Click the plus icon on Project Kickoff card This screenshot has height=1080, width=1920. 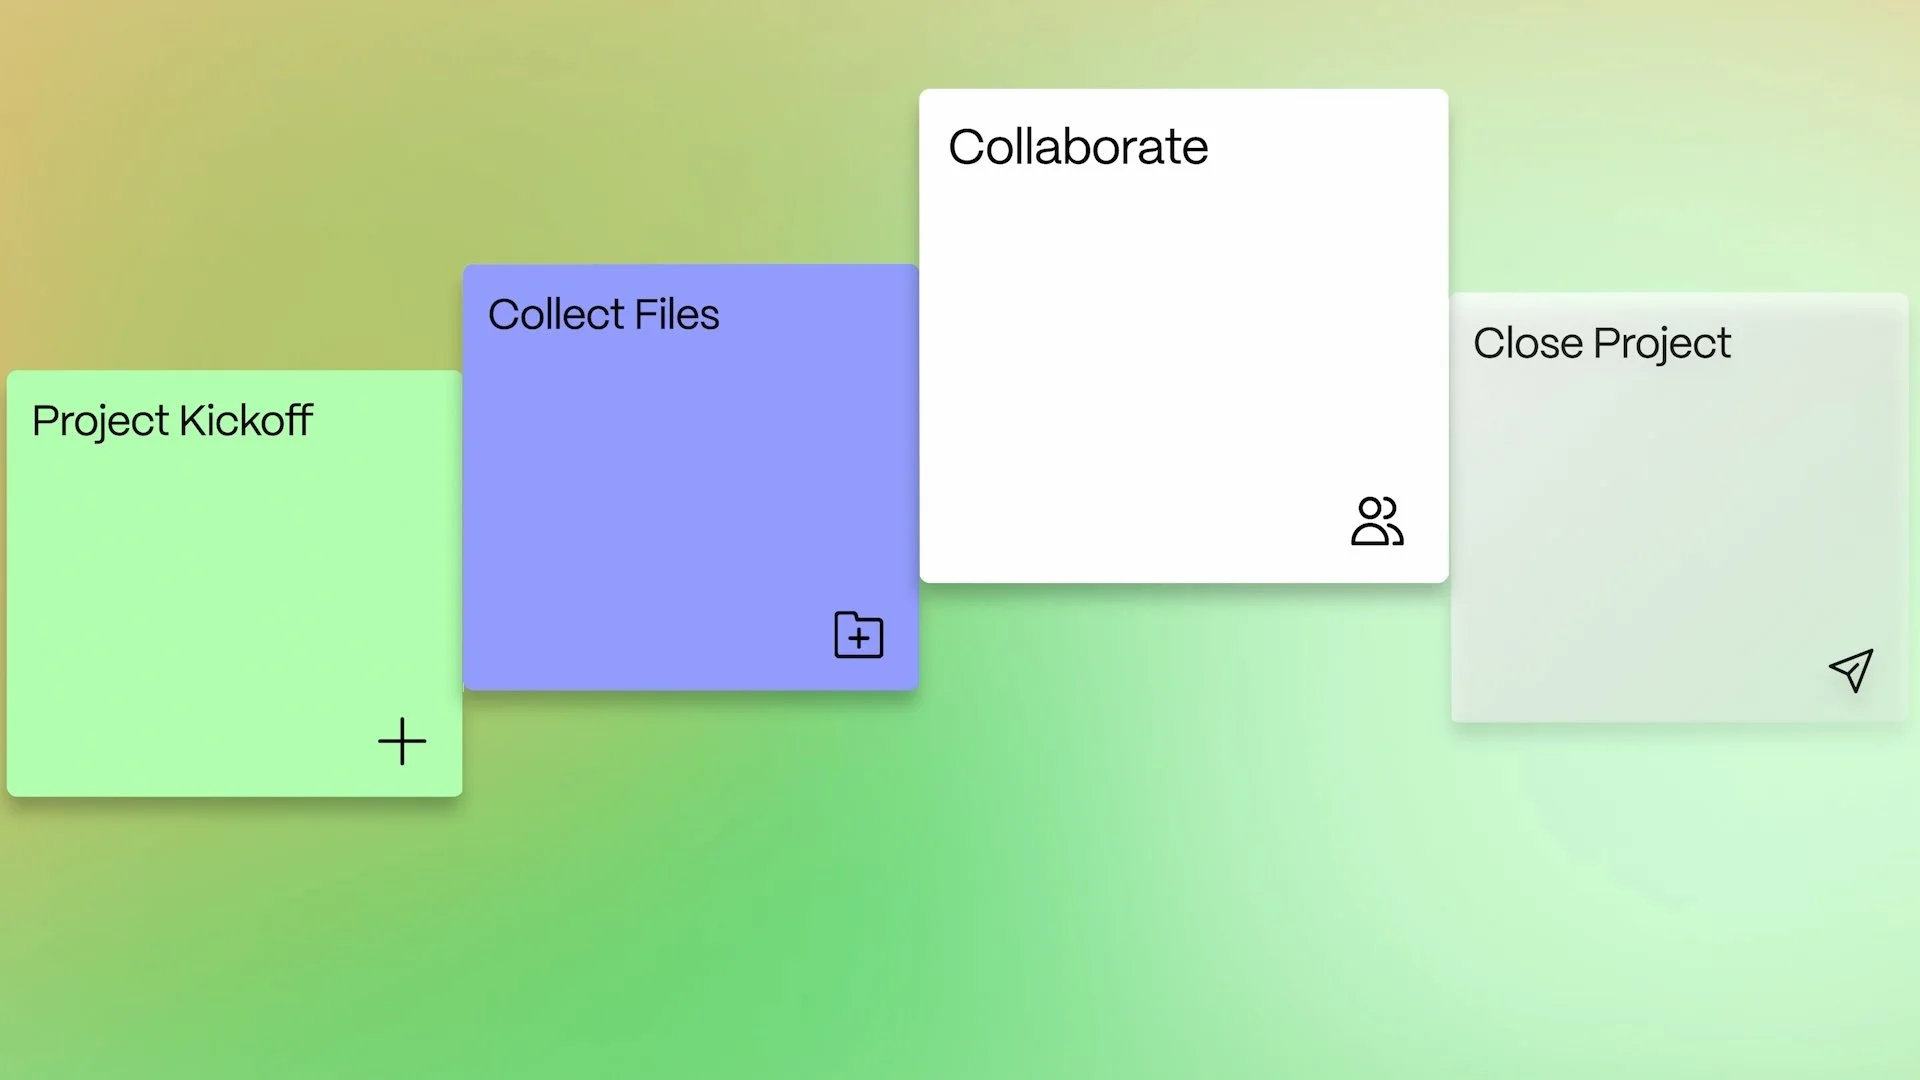point(402,741)
